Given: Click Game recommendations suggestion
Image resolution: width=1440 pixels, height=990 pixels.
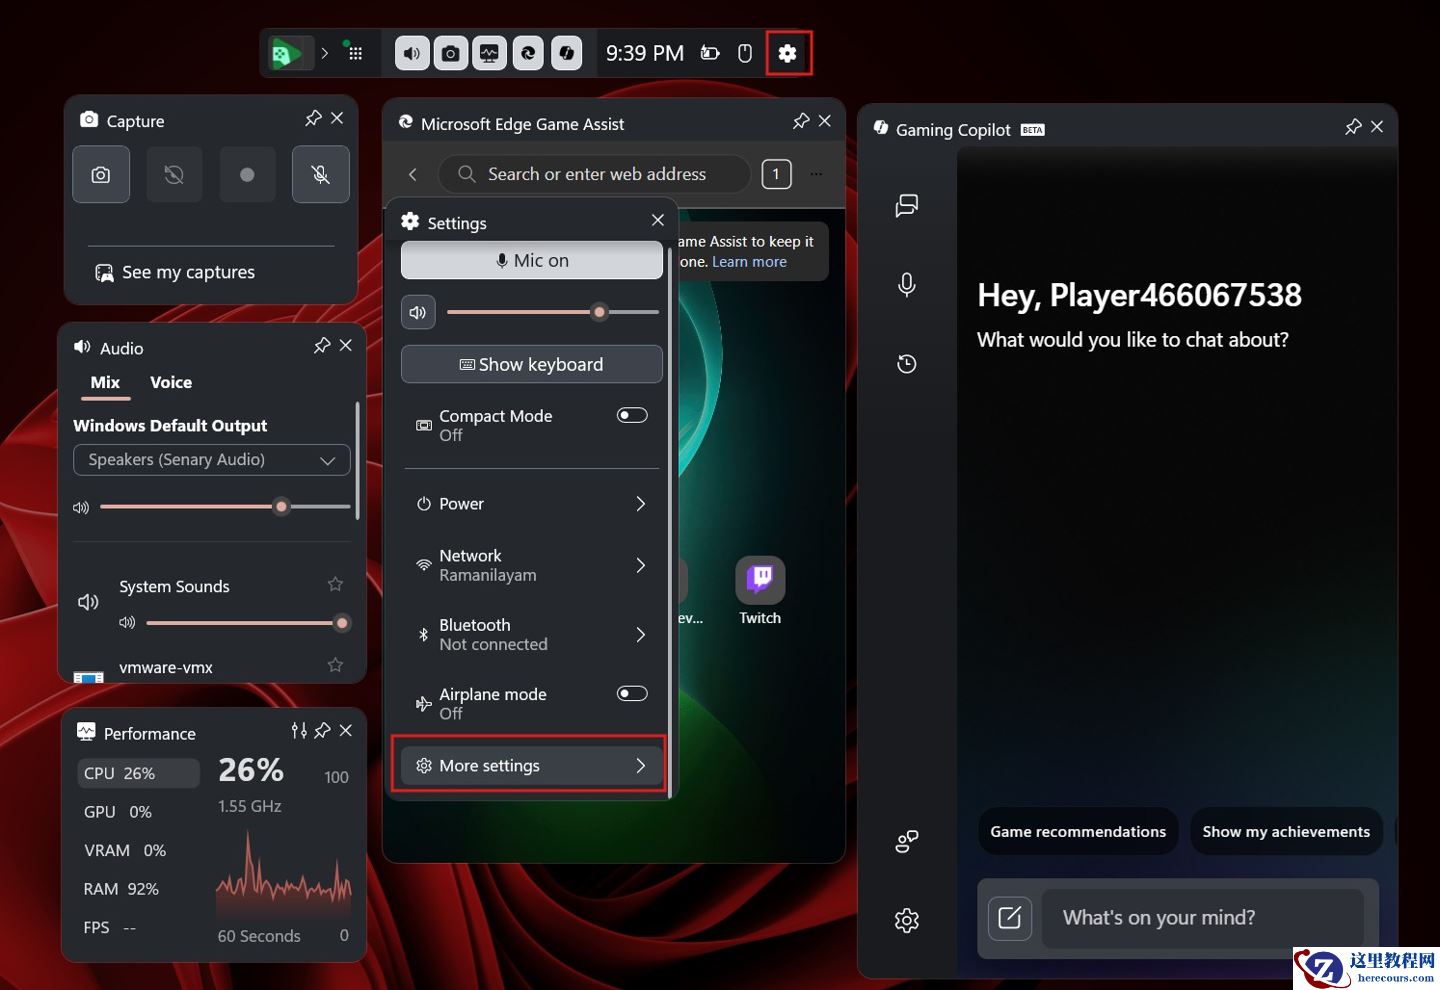Looking at the screenshot, I should 1078,832.
